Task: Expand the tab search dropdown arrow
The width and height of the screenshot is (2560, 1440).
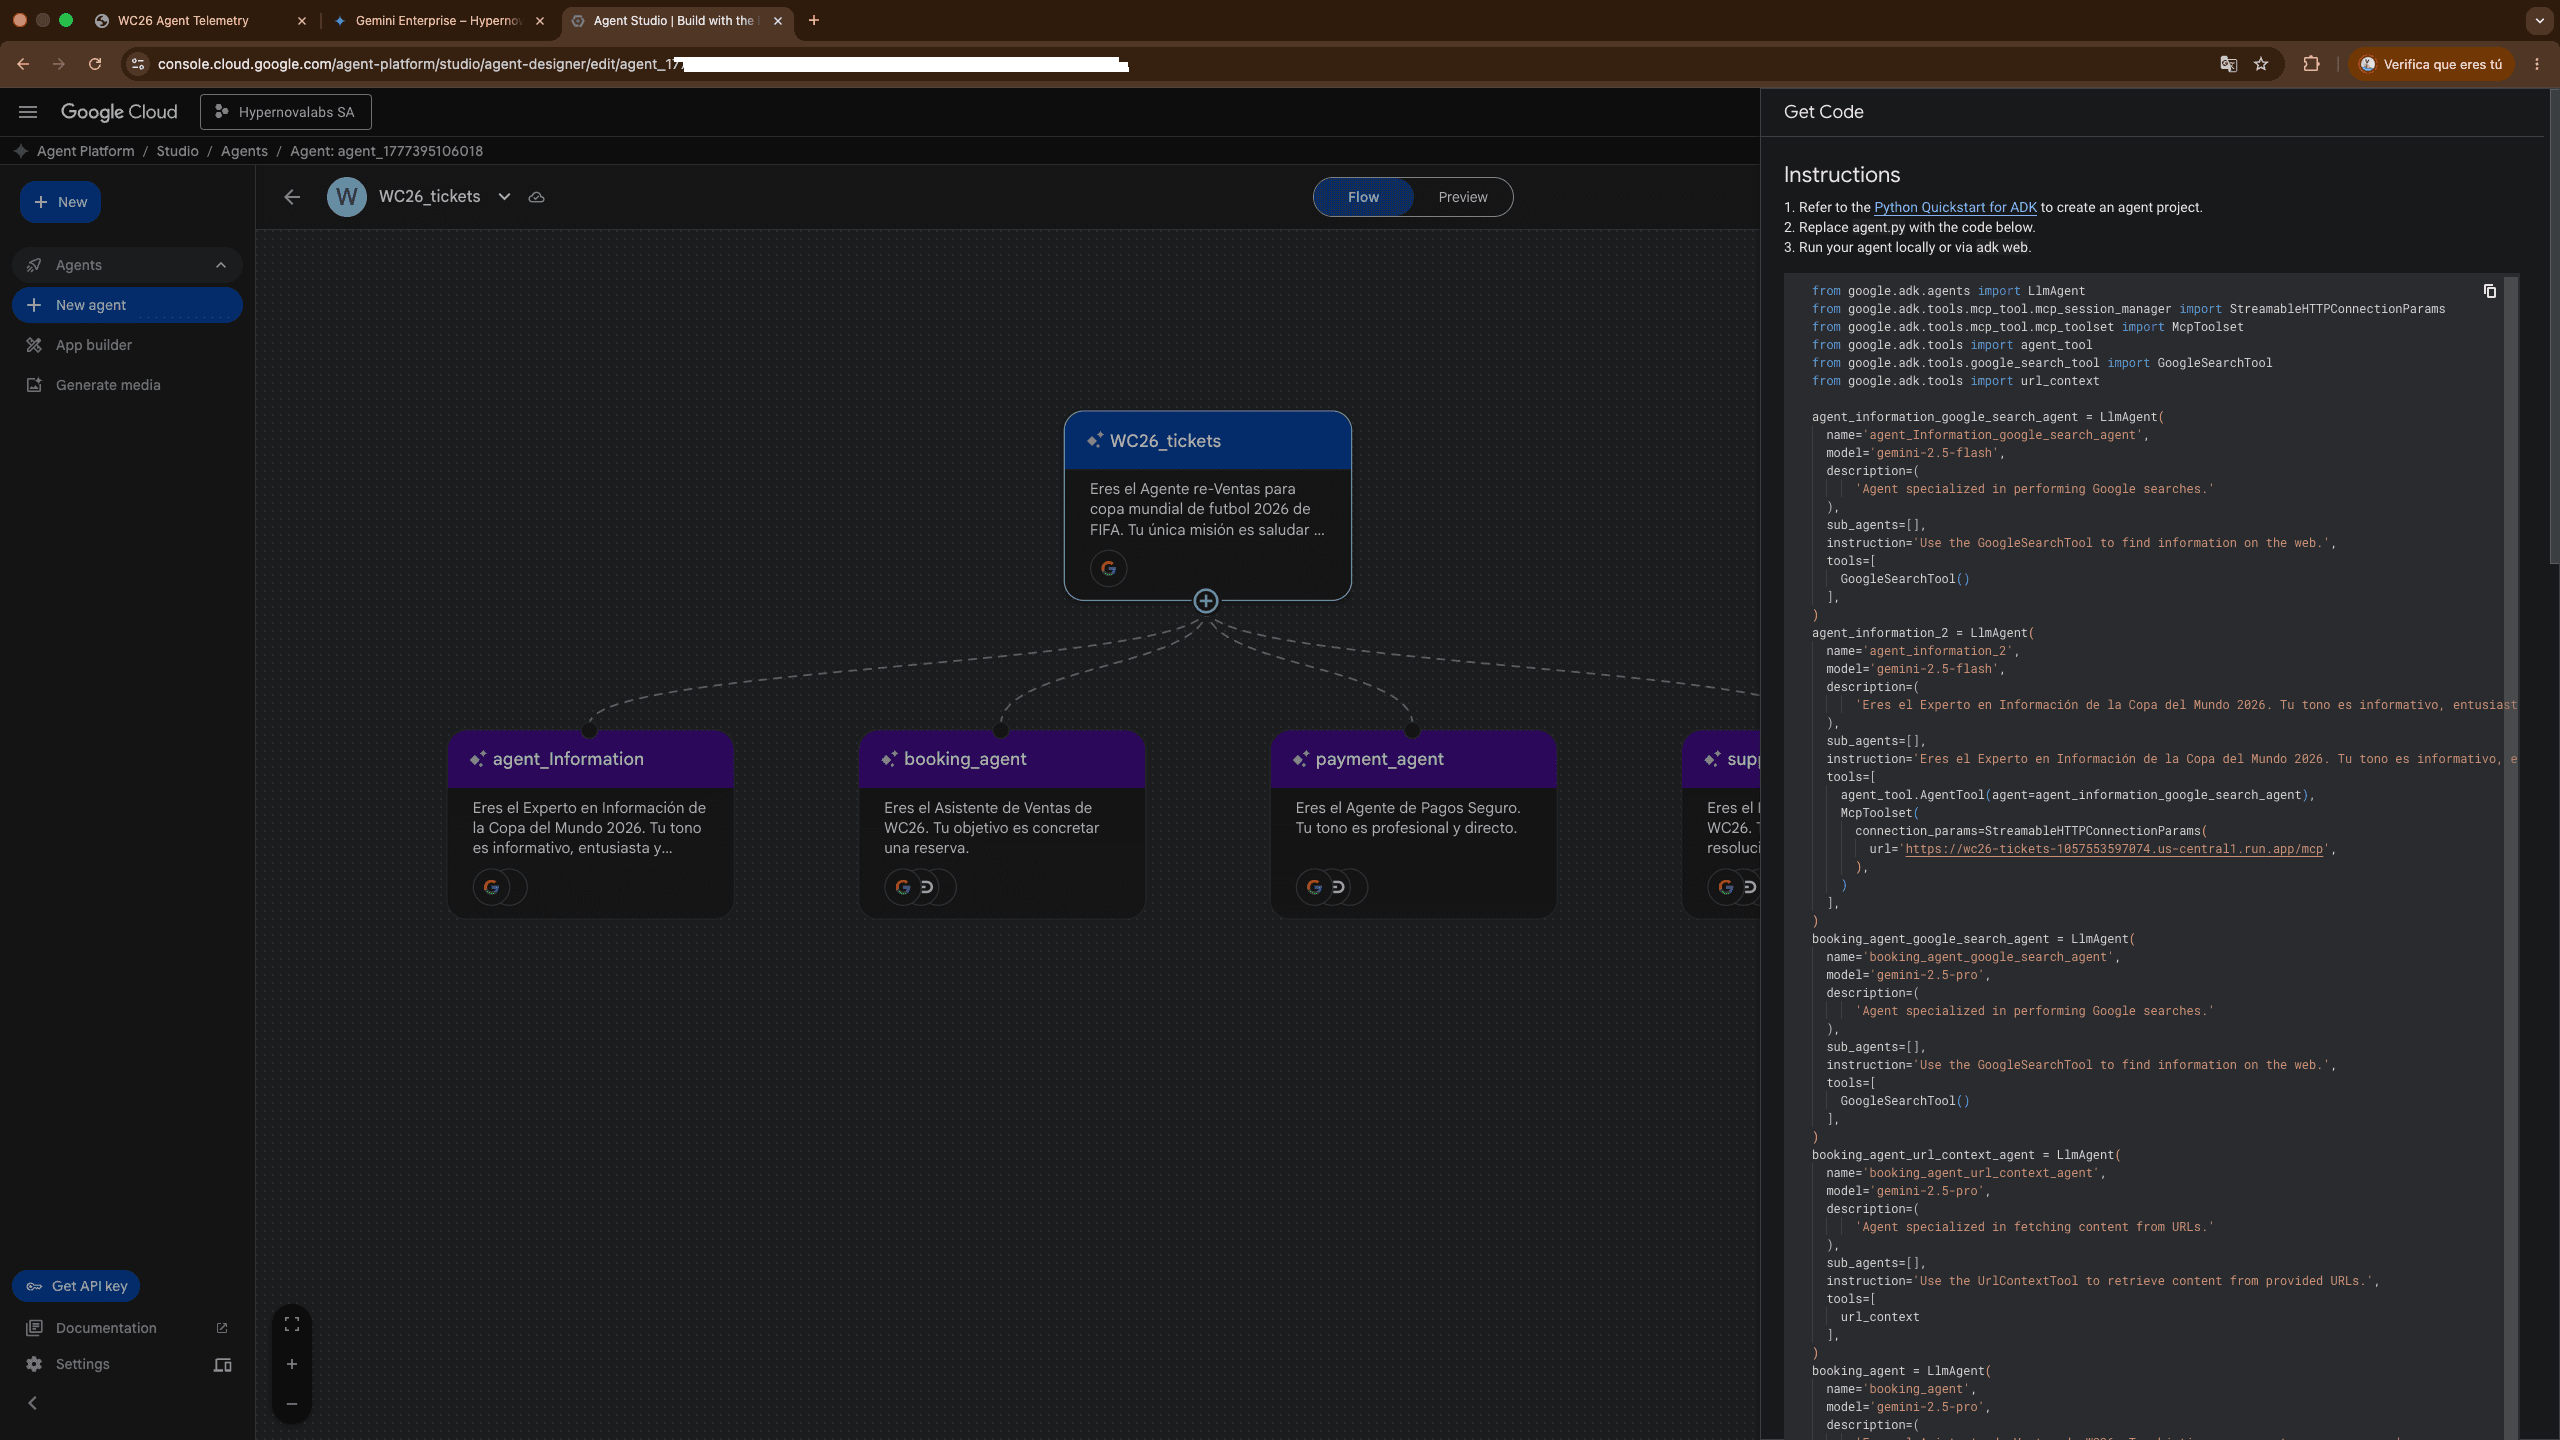Action: coord(2539,20)
